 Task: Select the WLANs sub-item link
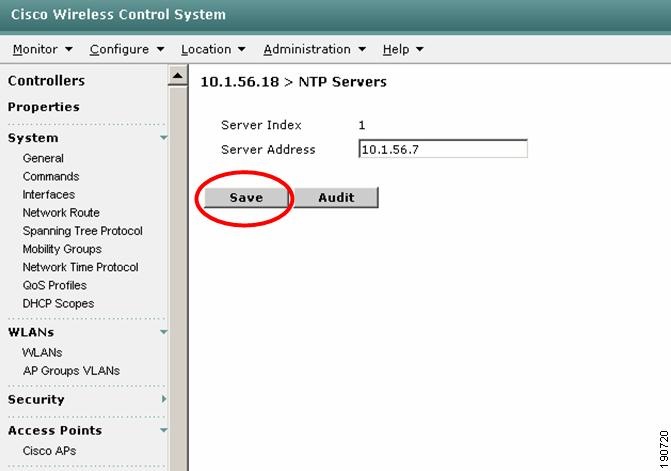coord(42,353)
